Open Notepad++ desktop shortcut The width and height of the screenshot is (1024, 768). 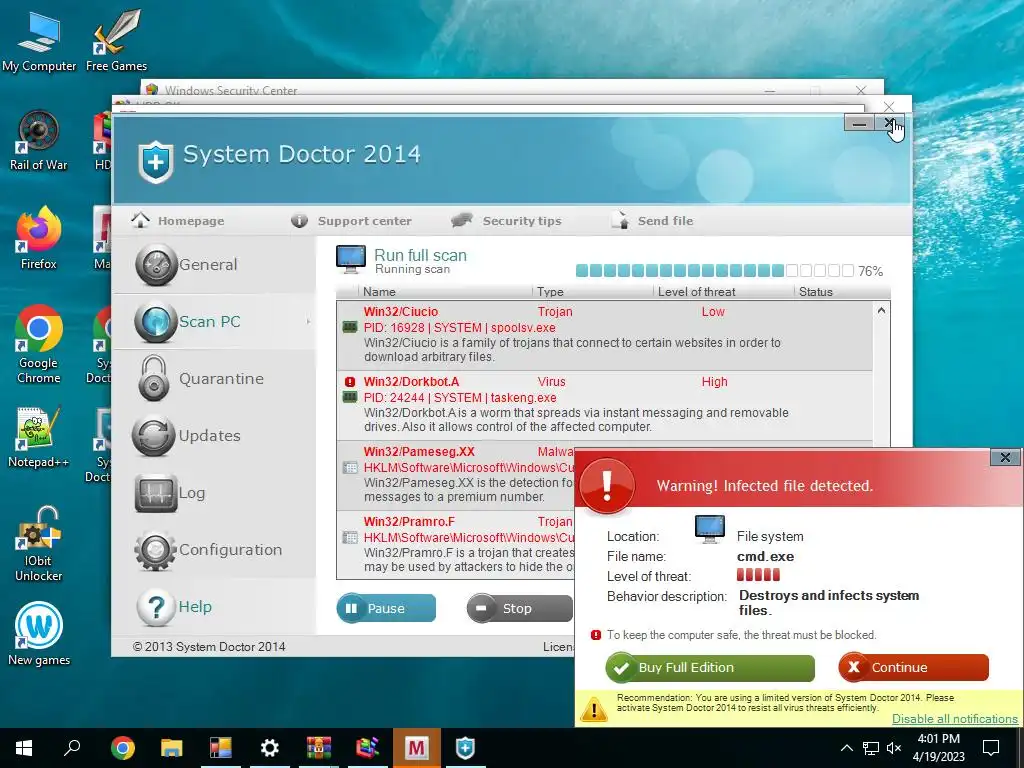39,438
